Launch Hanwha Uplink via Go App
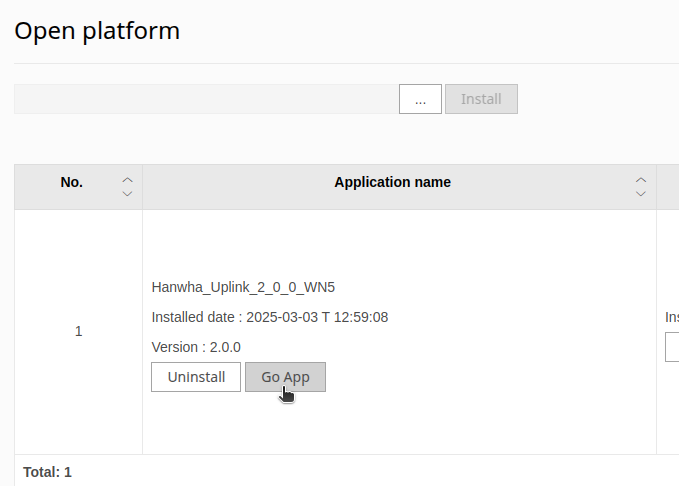Screen dimensions: 679x486 point(285,377)
